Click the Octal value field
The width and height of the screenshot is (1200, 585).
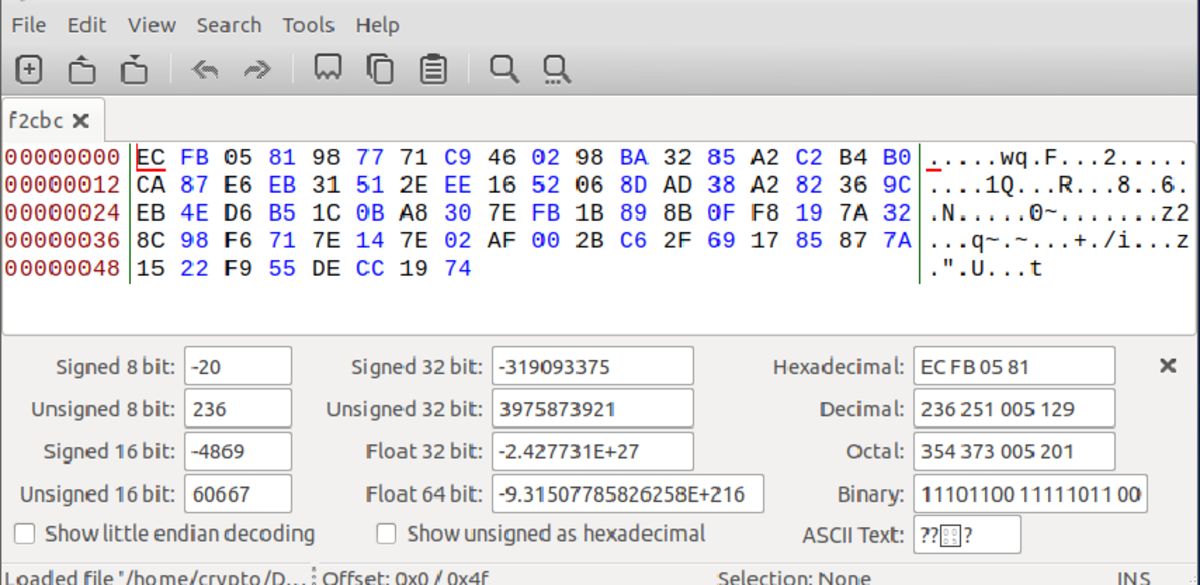pos(1014,451)
